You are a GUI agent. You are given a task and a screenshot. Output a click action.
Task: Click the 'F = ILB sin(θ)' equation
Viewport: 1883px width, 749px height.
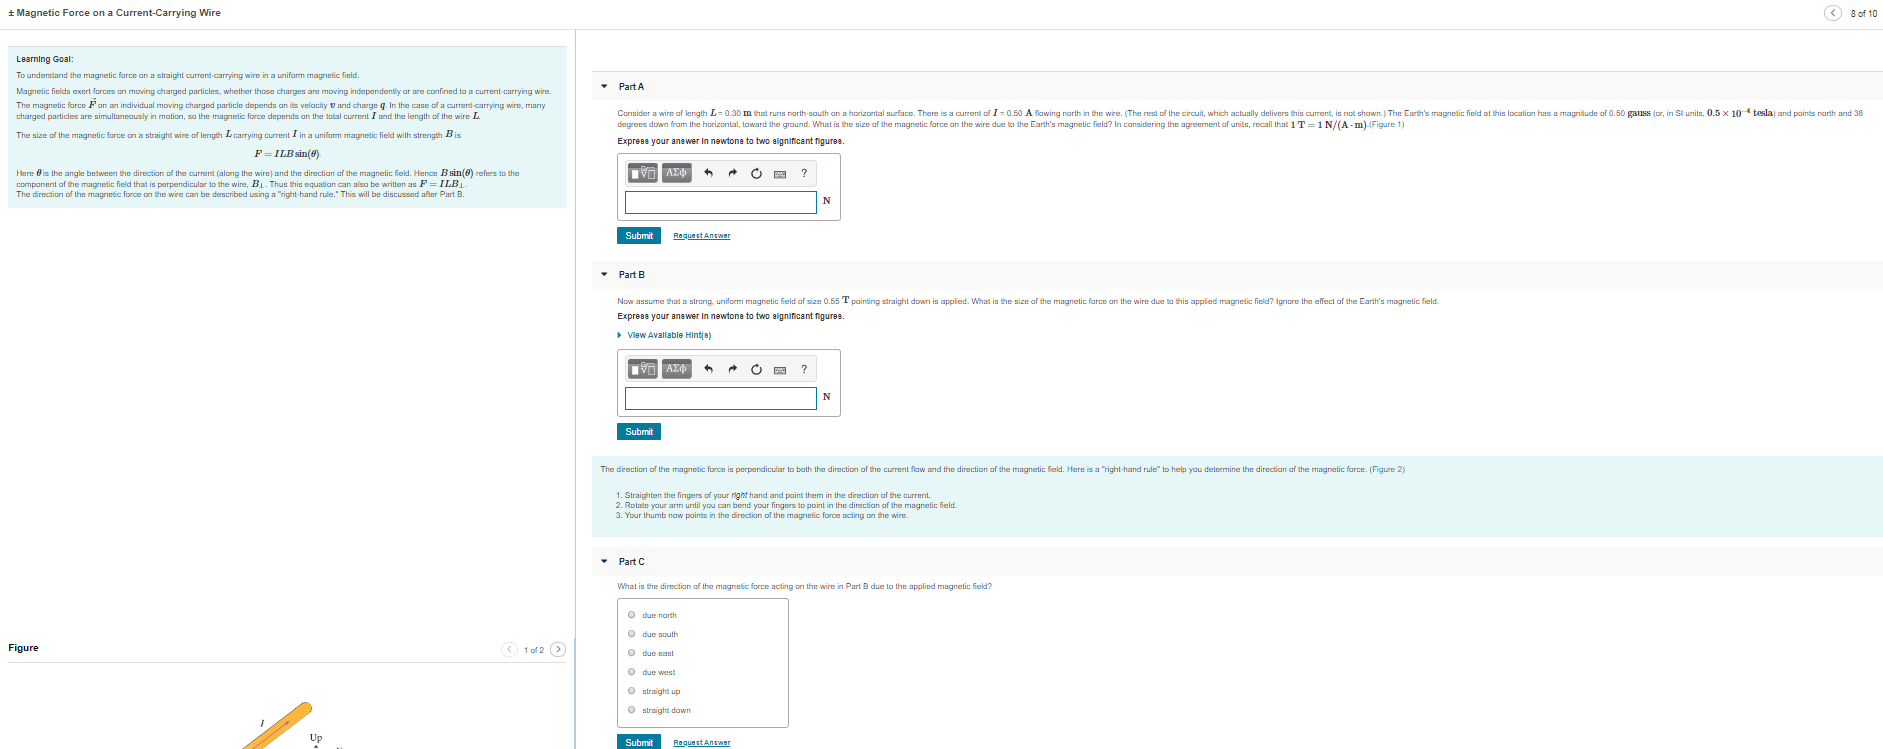[x=287, y=154]
